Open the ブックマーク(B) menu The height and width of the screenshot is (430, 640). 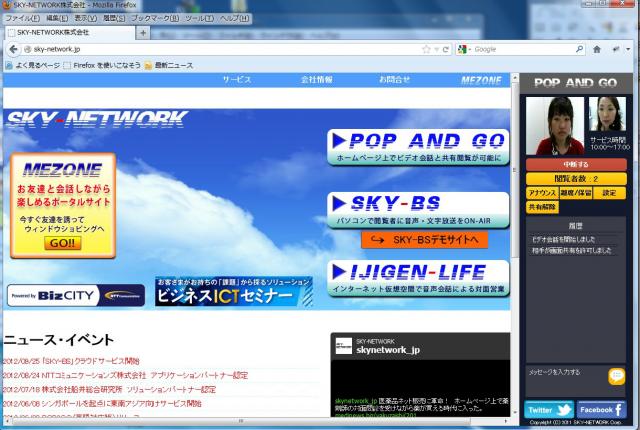pyautogui.click(x=155, y=18)
